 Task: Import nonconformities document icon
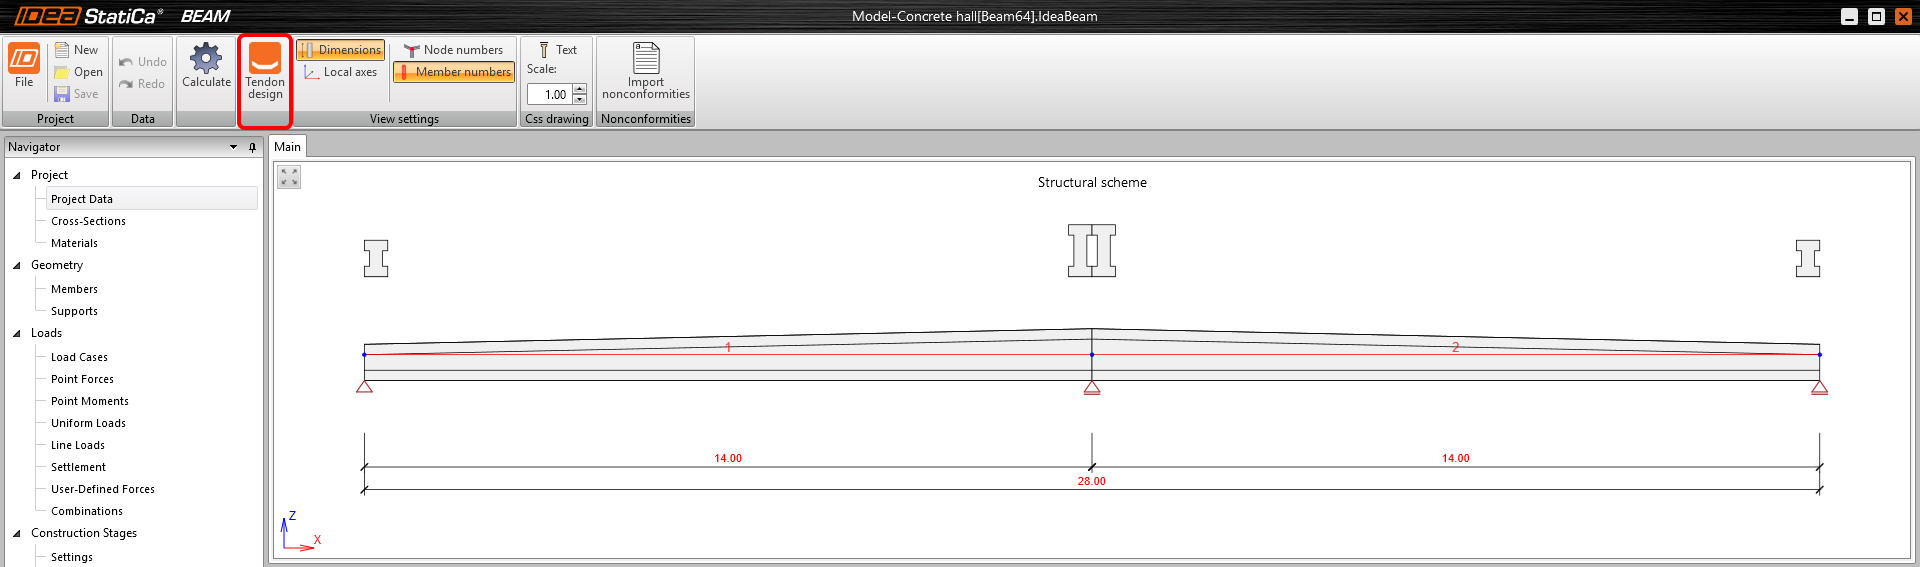[646, 58]
